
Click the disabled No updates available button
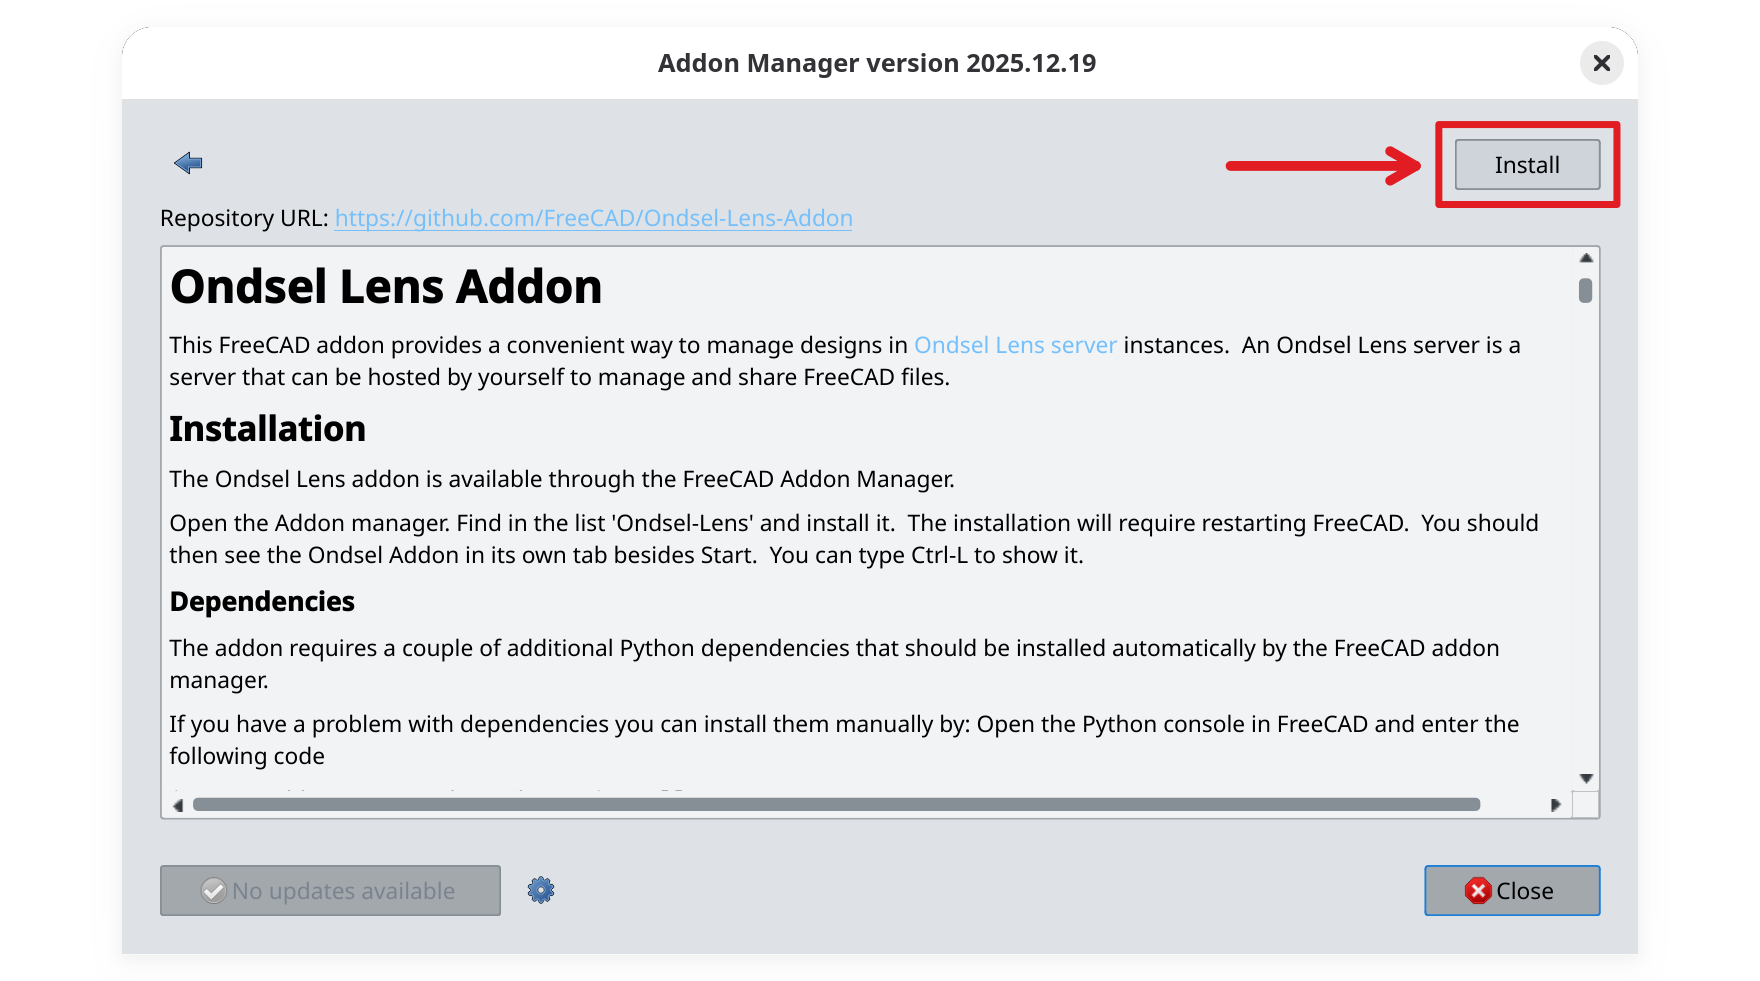330,890
